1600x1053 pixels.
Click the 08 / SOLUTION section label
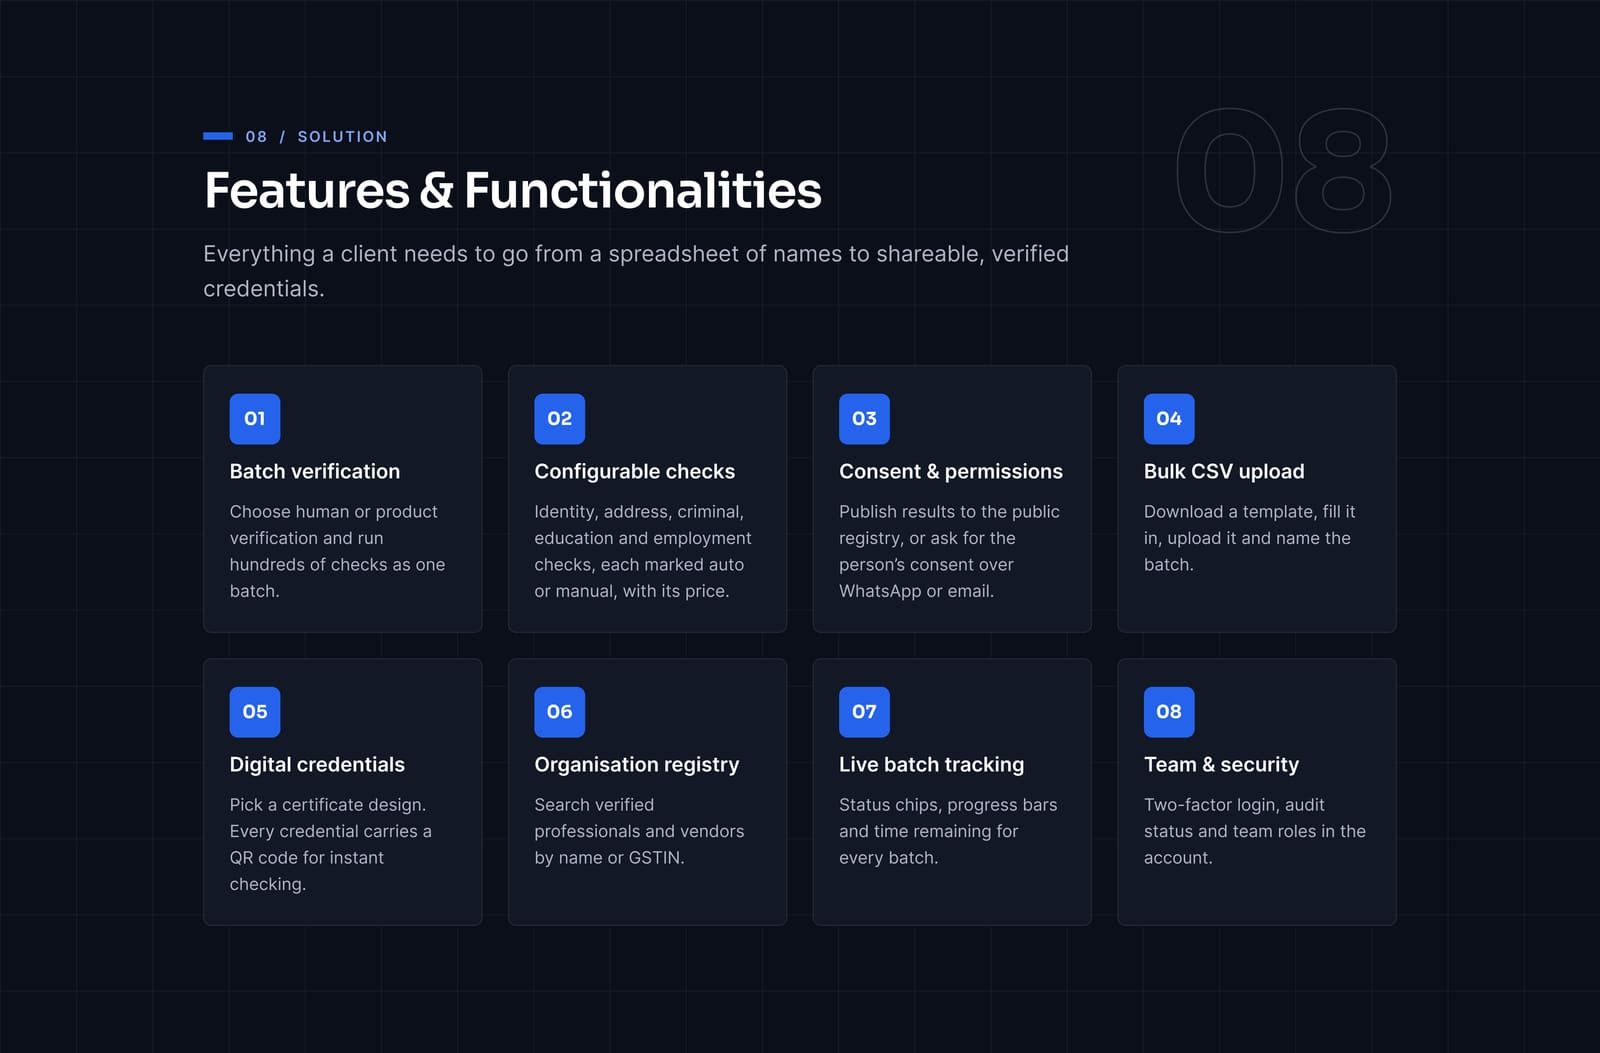point(316,136)
